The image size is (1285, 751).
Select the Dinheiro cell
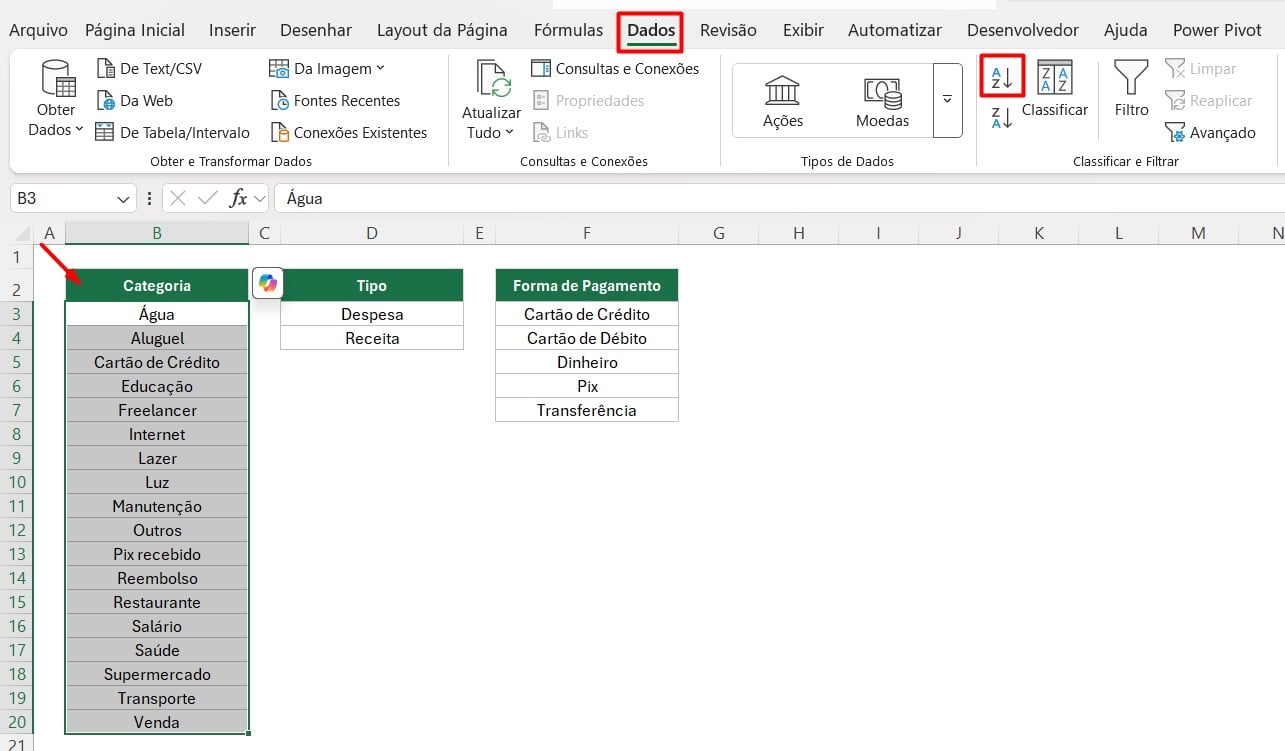pos(587,362)
